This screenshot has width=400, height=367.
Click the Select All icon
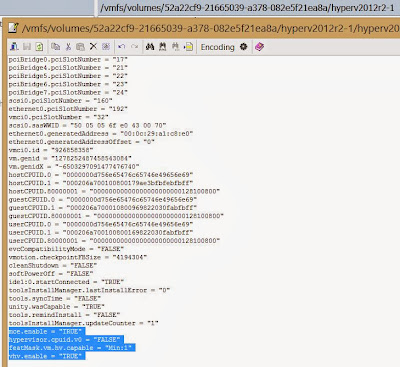pyautogui.click(x=106, y=47)
